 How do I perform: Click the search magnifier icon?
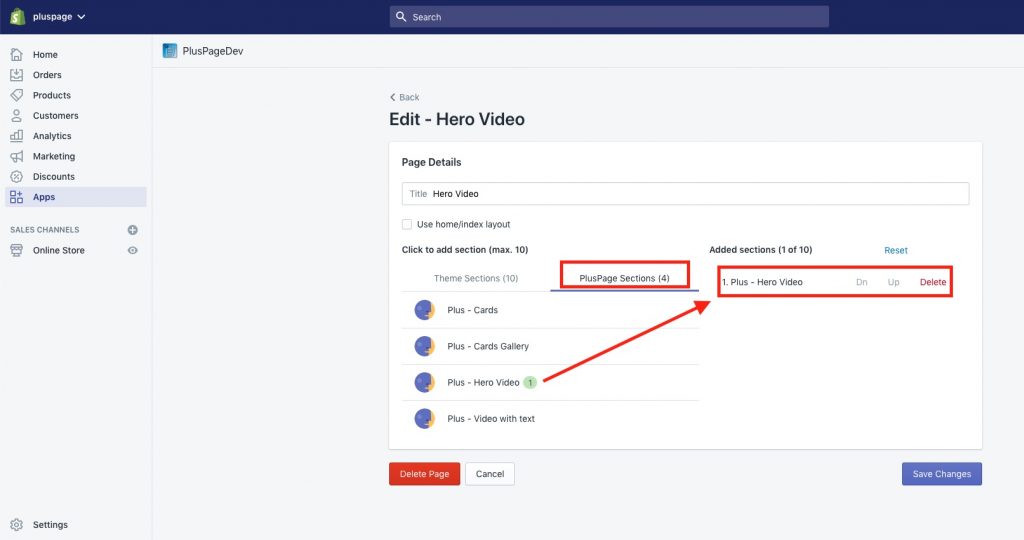click(x=401, y=16)
